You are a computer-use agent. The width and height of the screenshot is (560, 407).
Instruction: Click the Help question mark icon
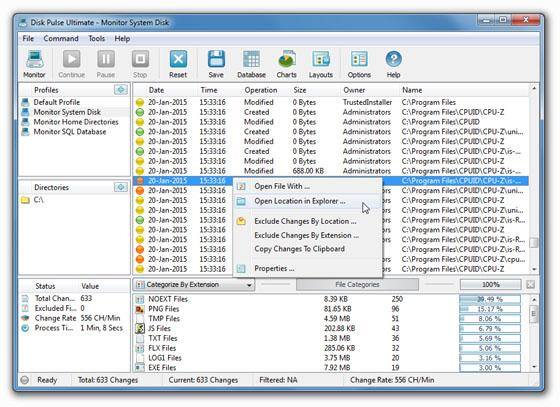tap(394, 60)
